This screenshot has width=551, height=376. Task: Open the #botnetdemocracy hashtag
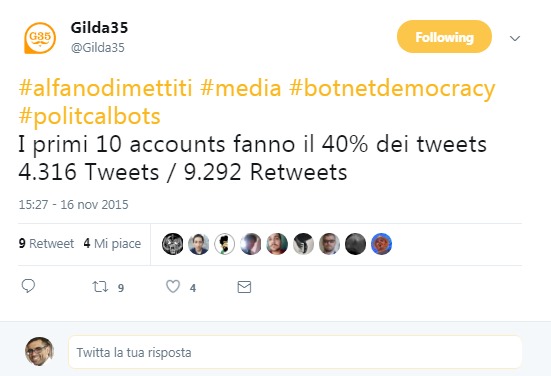tap(392, 89)
